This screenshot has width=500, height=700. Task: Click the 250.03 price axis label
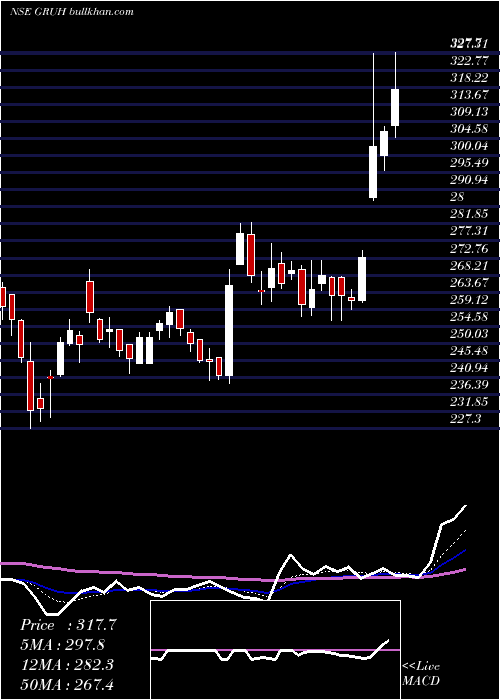[469, 333]
